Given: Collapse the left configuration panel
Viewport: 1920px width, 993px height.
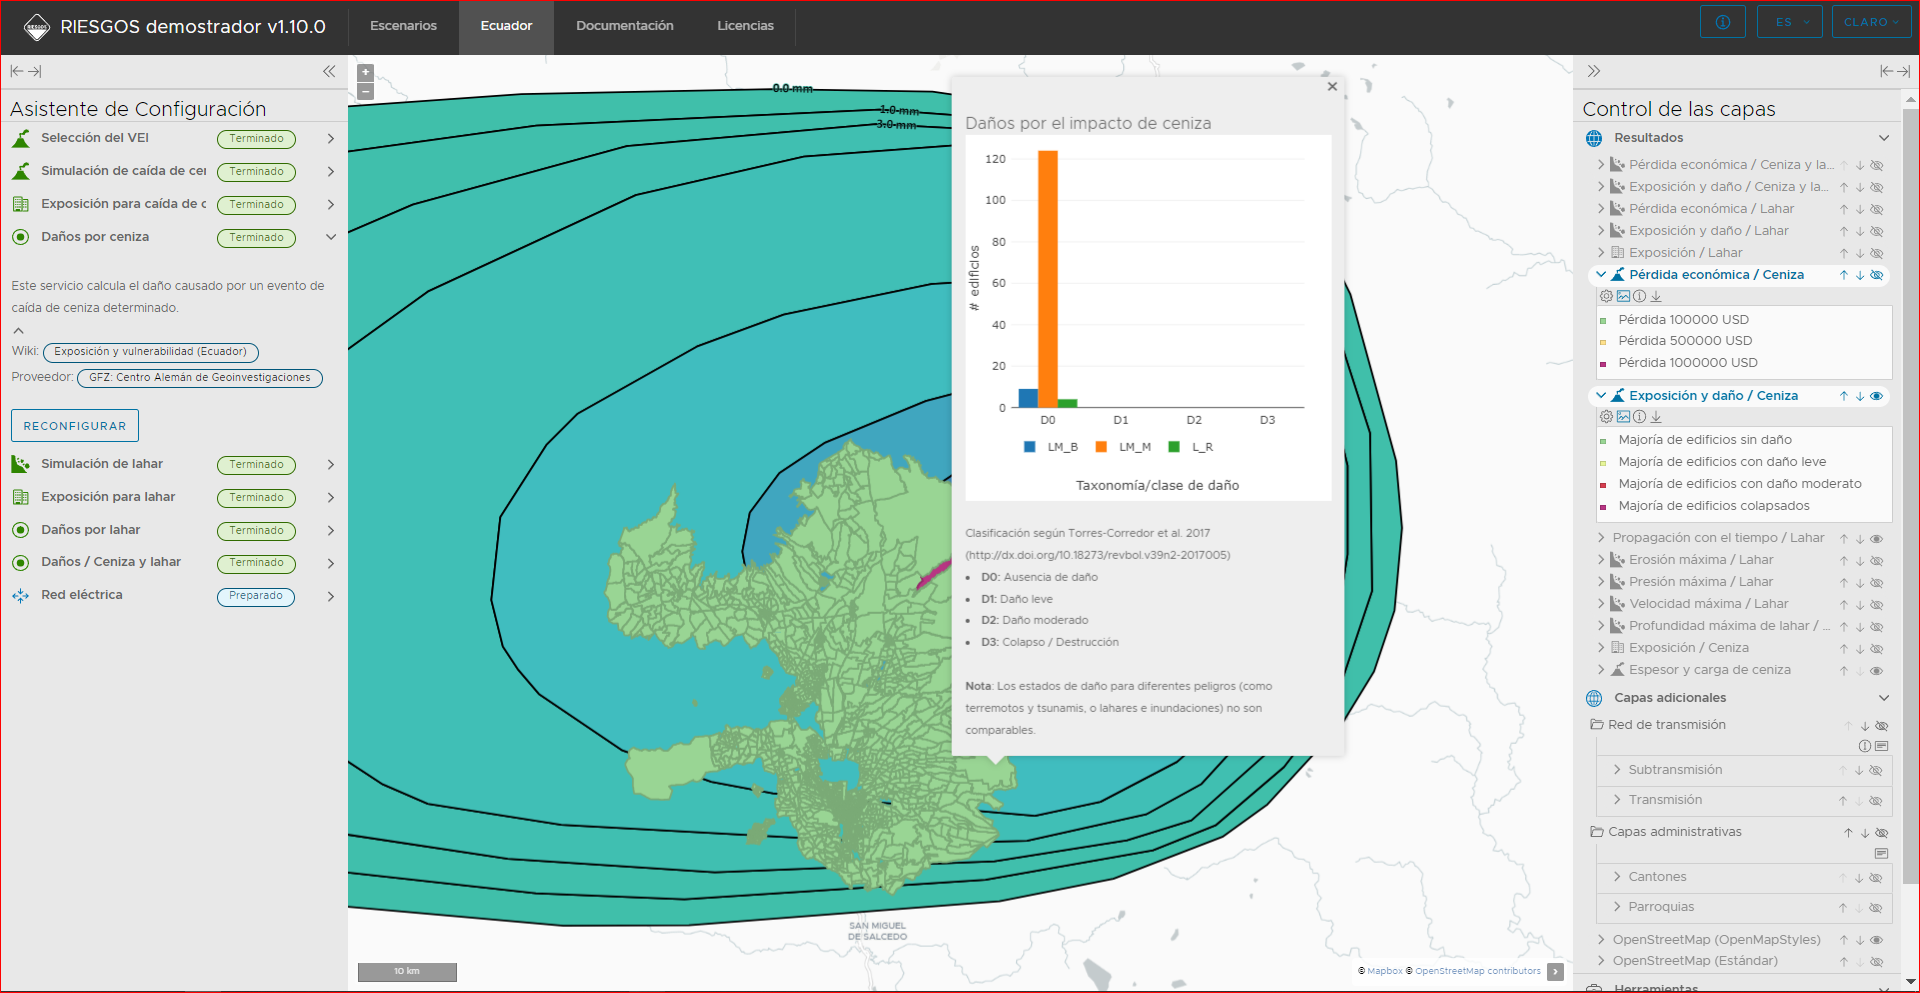Looking at the screenshot, I should pos(329,71).
